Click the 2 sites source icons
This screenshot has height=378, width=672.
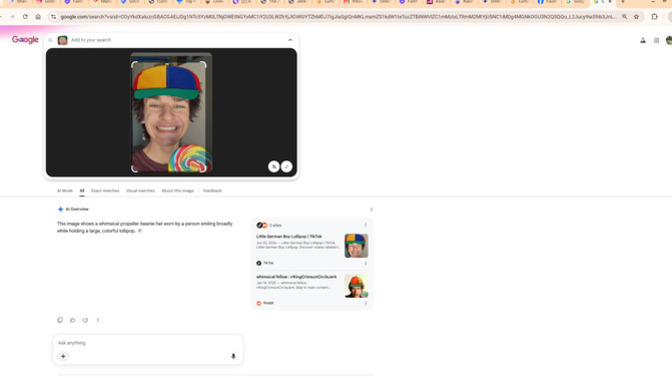(262, 225)
